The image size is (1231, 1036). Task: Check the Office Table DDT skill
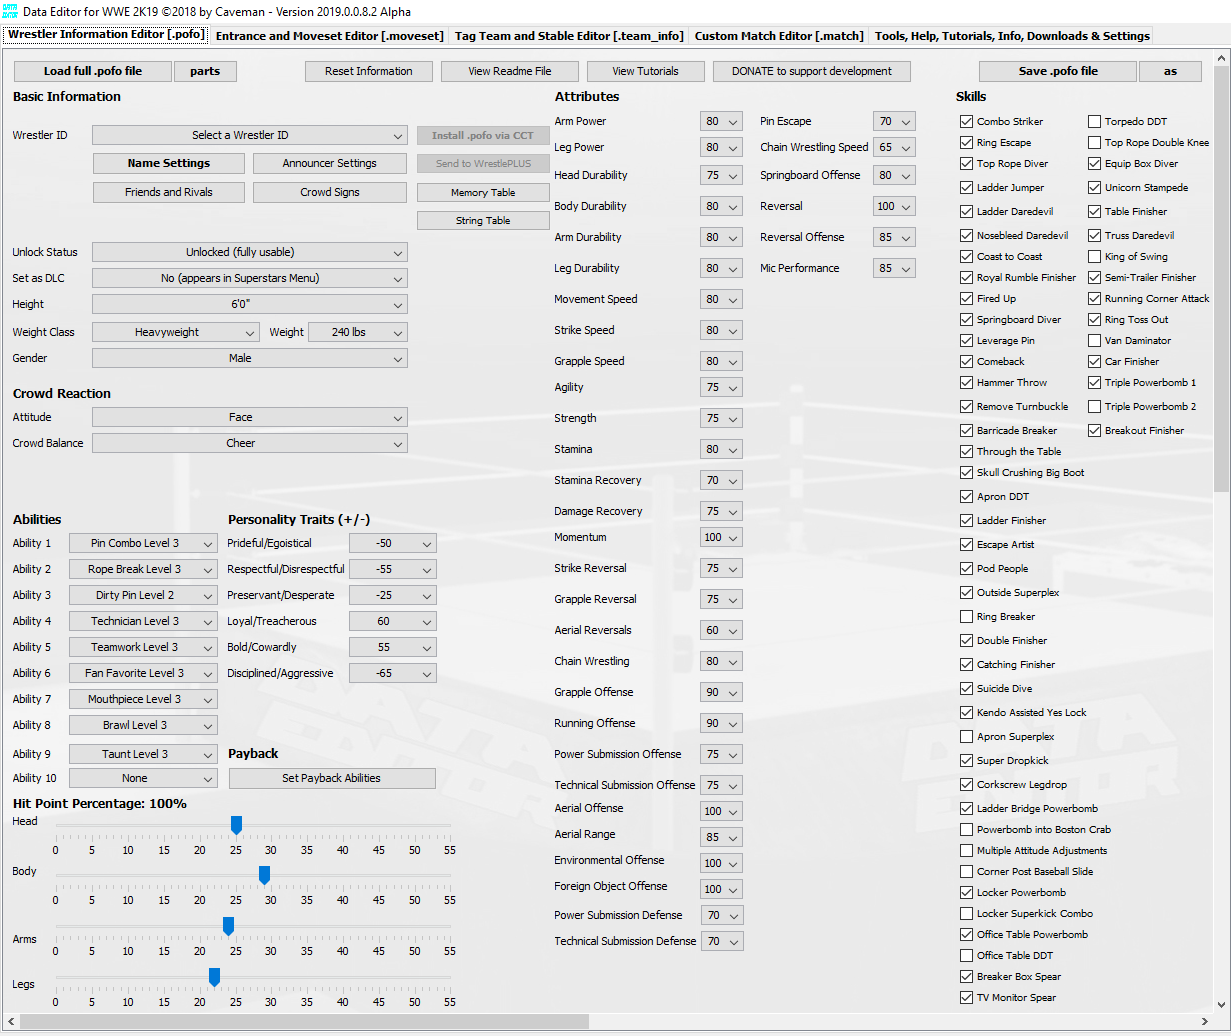(966, 956)
